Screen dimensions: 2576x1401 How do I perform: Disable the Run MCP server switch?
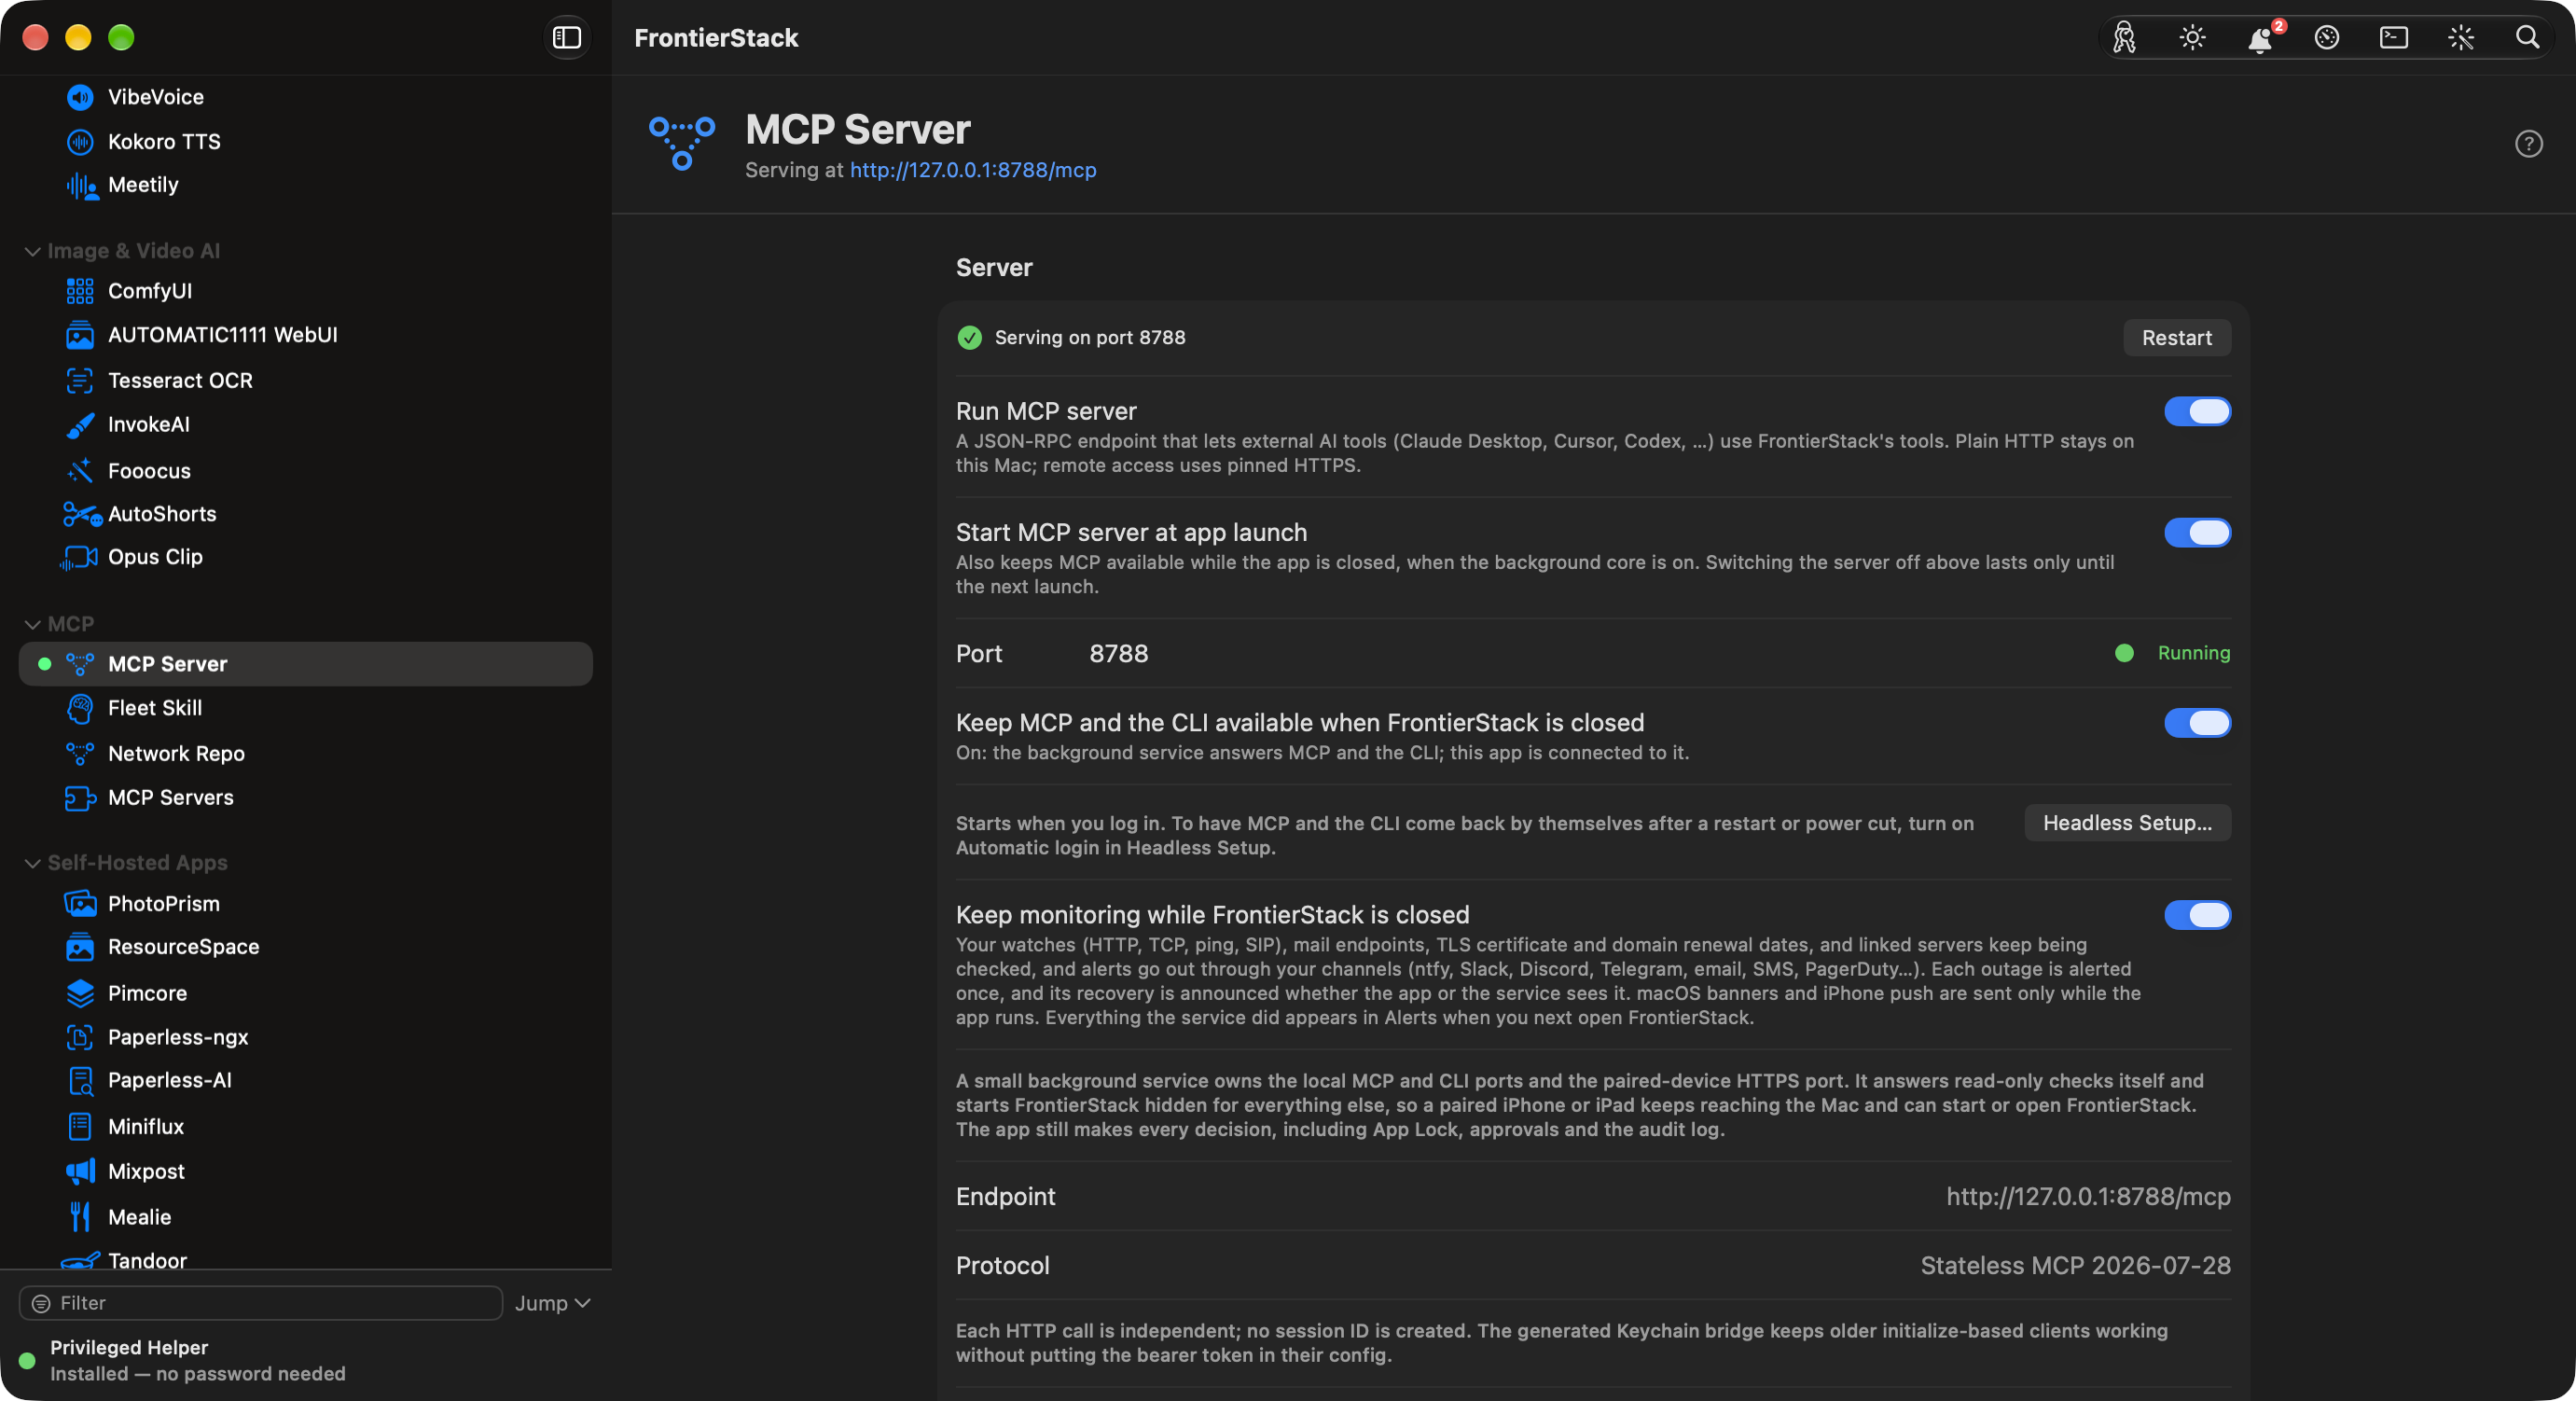[2197, 411]
